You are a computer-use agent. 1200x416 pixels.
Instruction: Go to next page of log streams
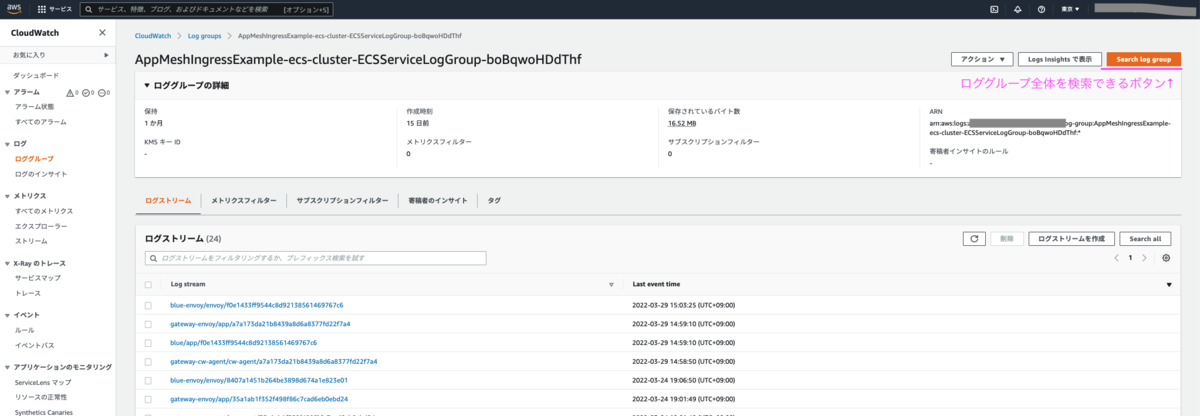point(1145,258)
